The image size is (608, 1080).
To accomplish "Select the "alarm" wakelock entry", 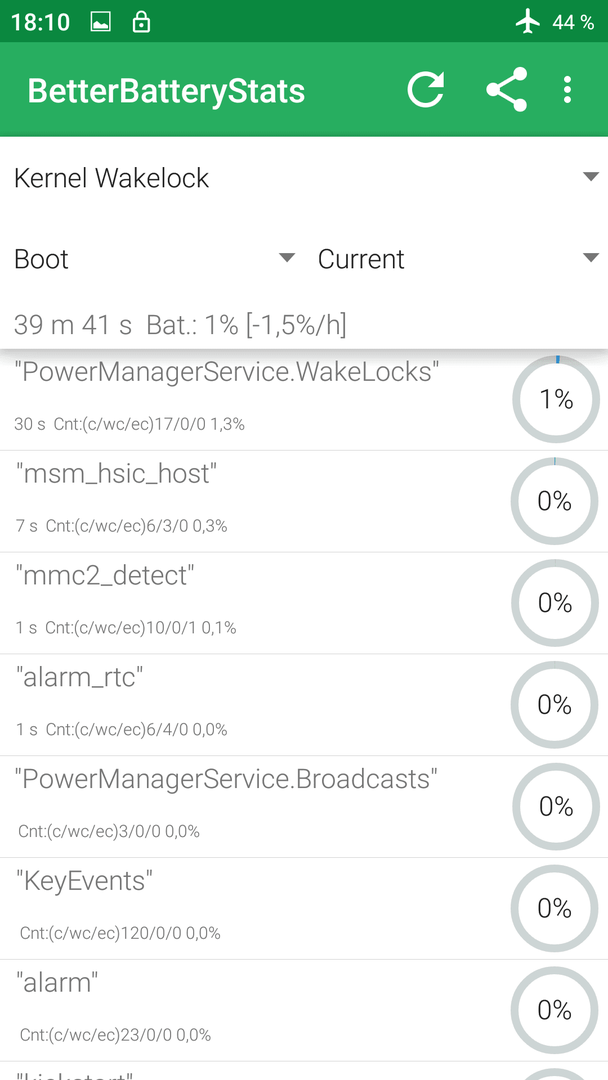I will point(304,1010).
